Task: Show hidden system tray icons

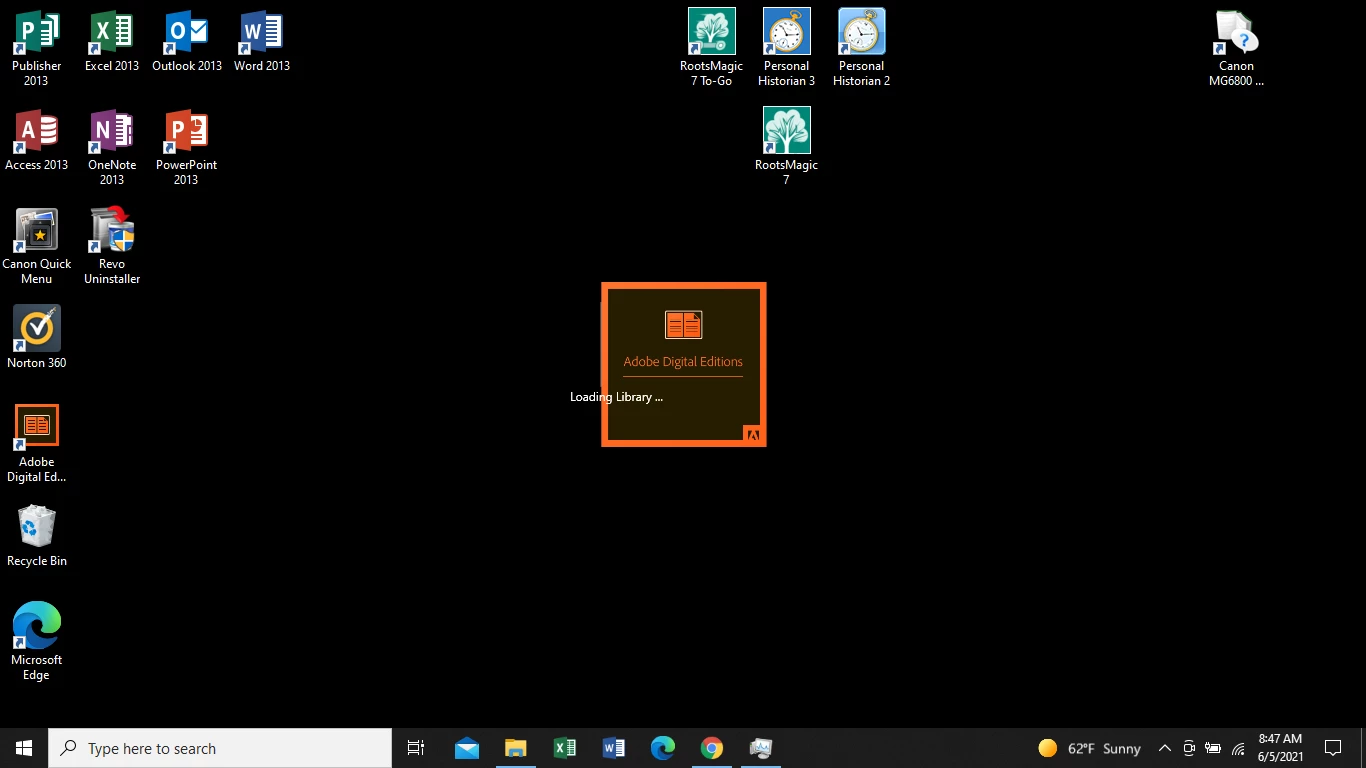Action: 1164,748
